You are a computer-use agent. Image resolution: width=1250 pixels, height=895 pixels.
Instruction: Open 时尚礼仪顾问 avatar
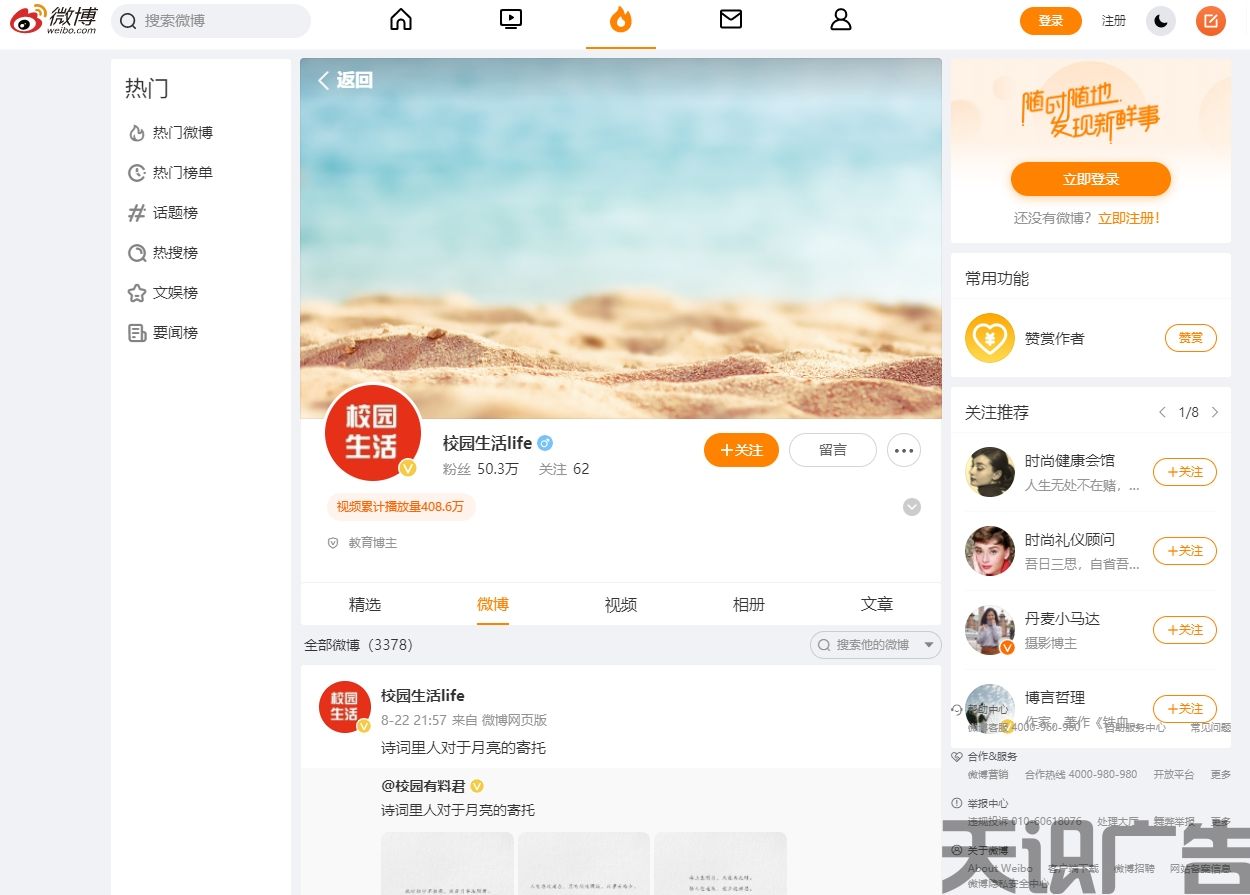pyautogui.click(x=990, y=551)
